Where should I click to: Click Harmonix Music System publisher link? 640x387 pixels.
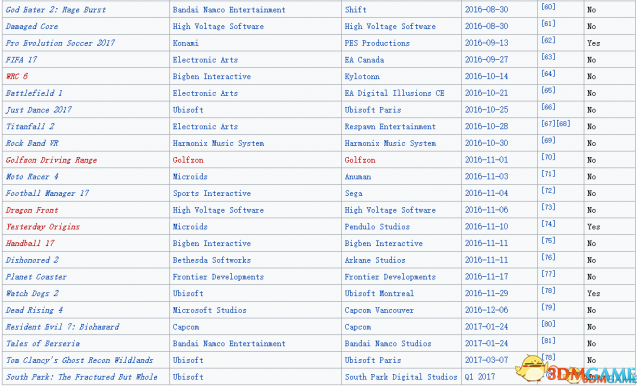pos(218,143)
